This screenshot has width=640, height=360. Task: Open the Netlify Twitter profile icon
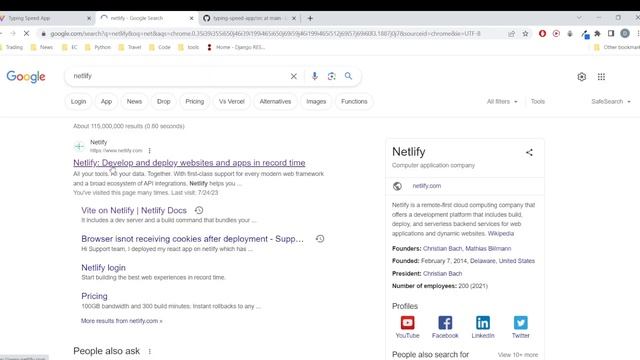coord(520,323)
